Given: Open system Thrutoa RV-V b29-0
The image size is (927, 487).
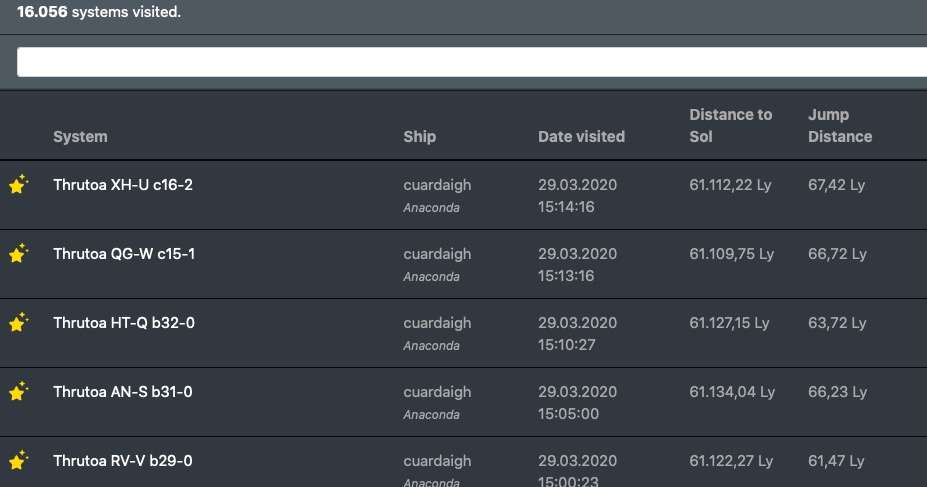Looking at the screenshot, I should 123,461.
